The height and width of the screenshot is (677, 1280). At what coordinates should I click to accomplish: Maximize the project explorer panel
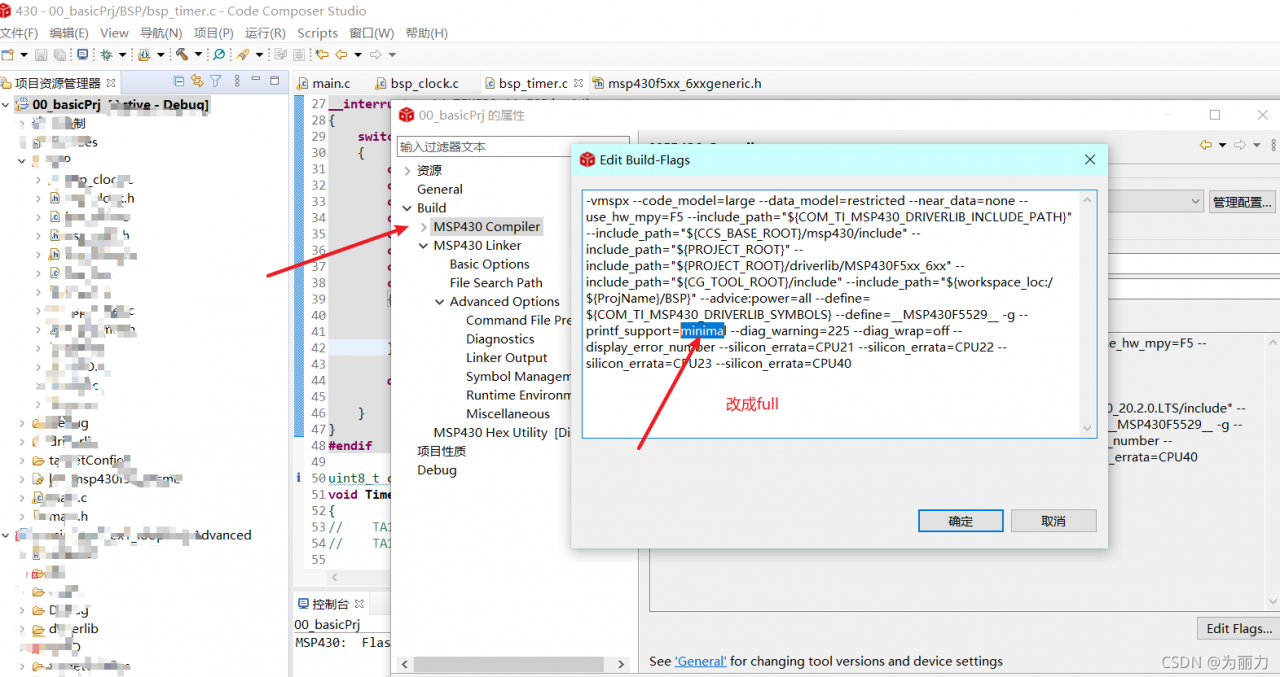pyautogui.click(x=274, y=81)
